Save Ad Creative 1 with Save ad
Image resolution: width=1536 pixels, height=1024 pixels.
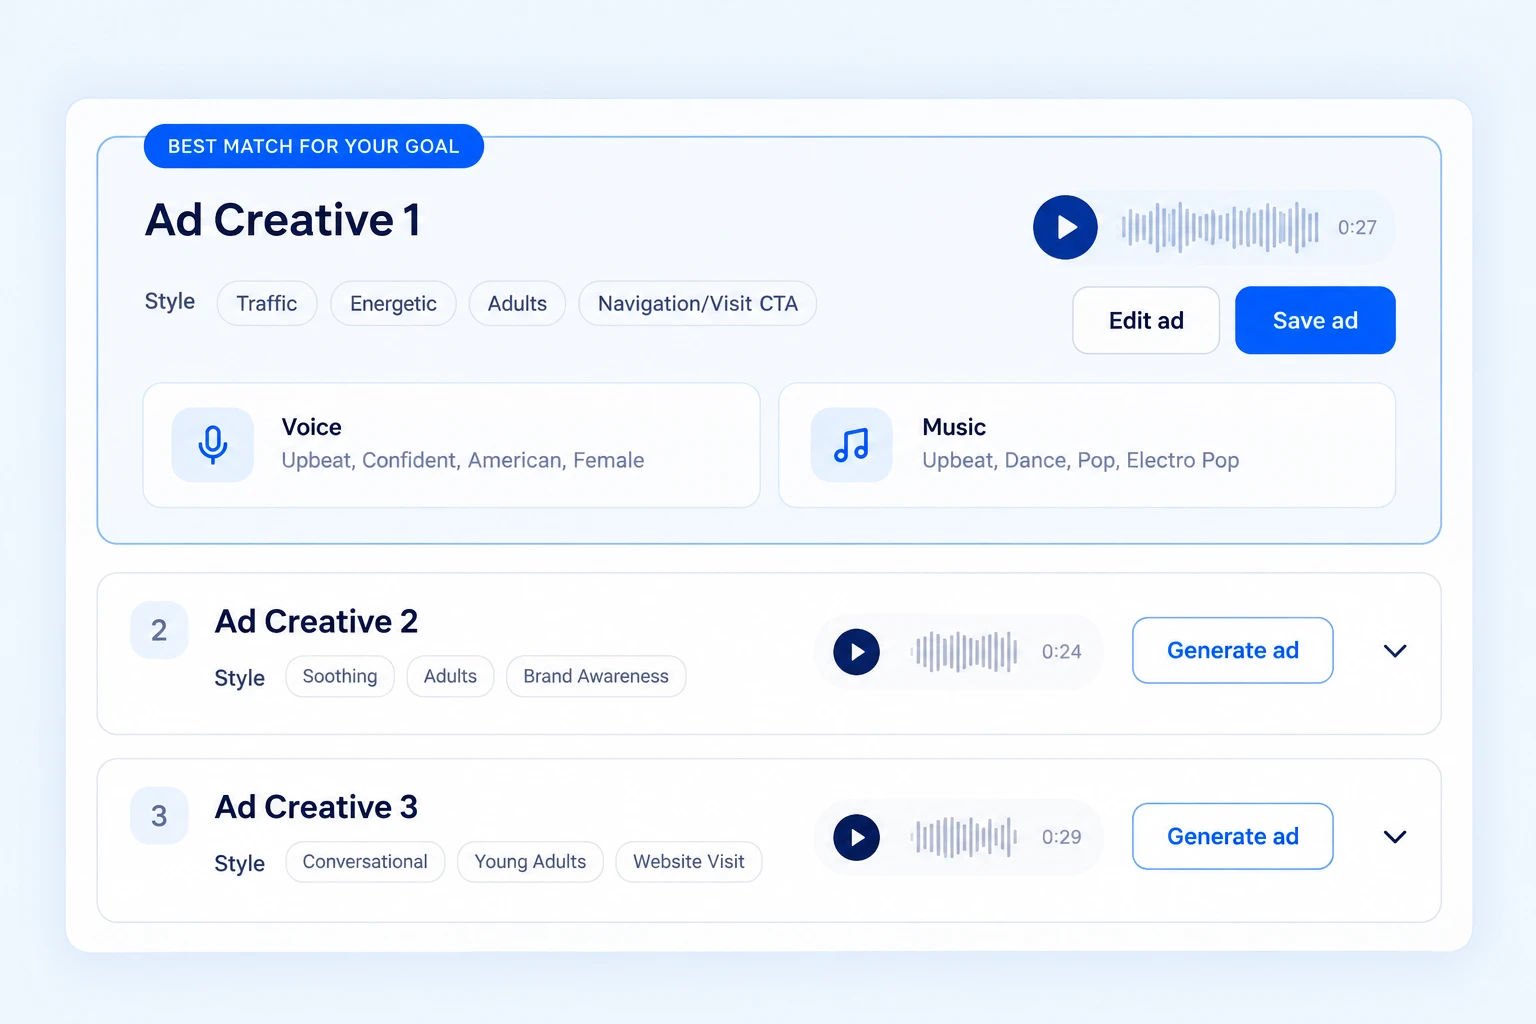point(1315,320)
